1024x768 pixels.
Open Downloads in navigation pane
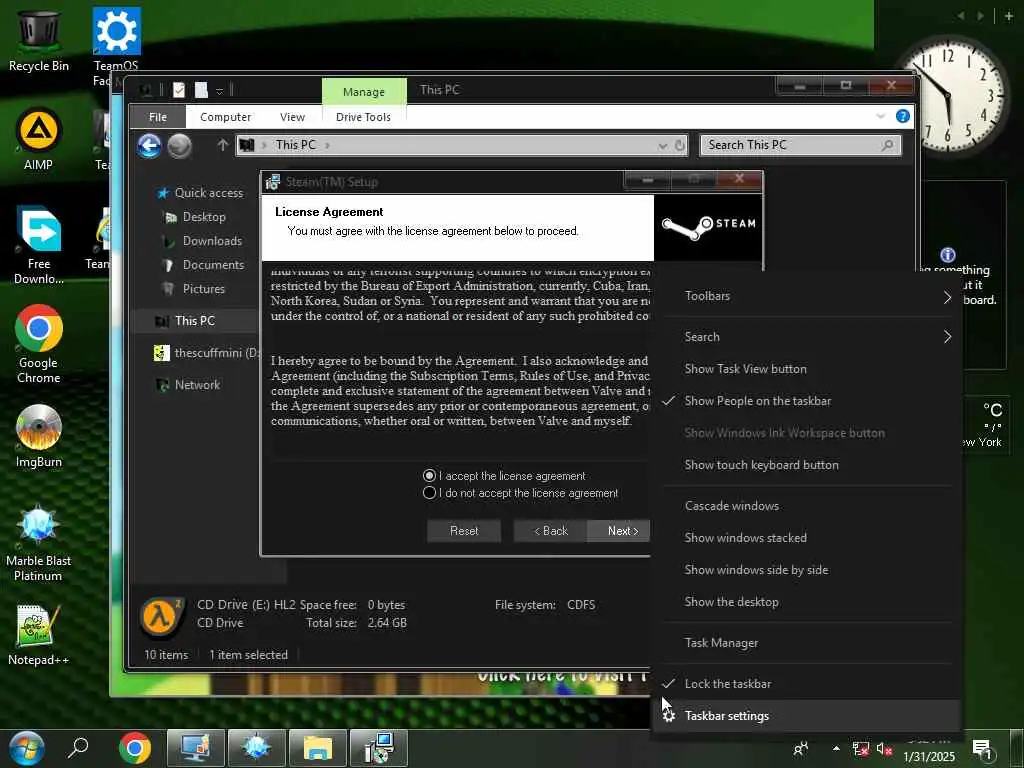click(203, 241)
